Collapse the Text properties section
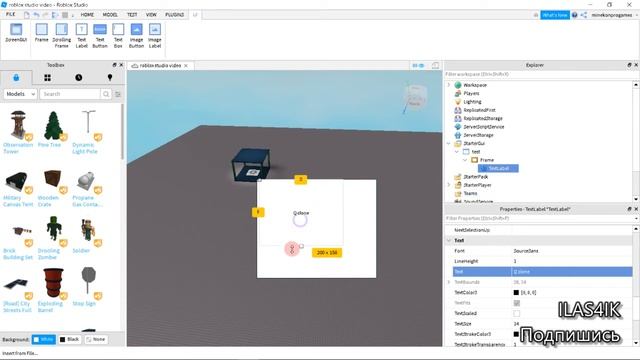640x360 pixels. pos(449,240)
